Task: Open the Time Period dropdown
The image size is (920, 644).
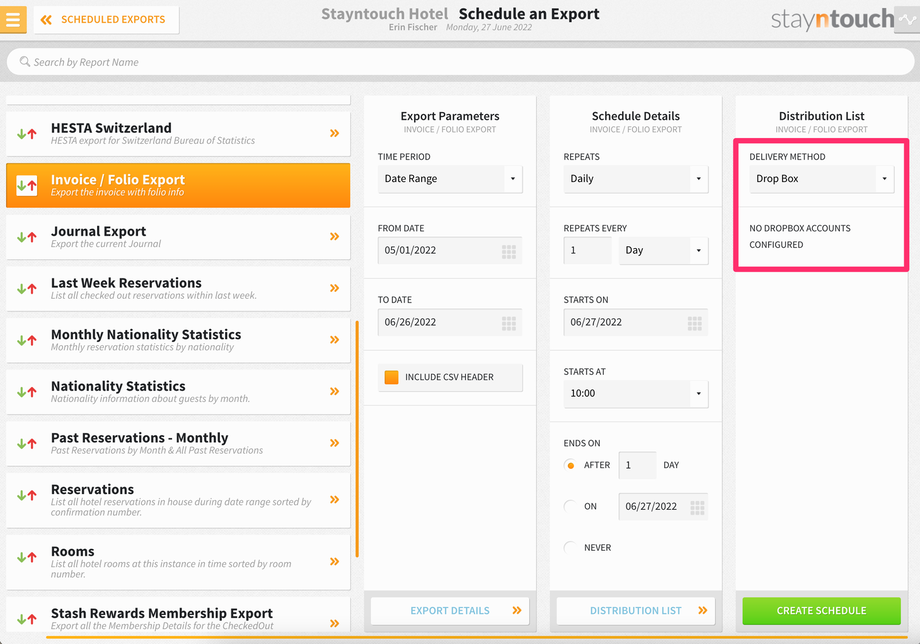Action: click(x=450, y=179)
